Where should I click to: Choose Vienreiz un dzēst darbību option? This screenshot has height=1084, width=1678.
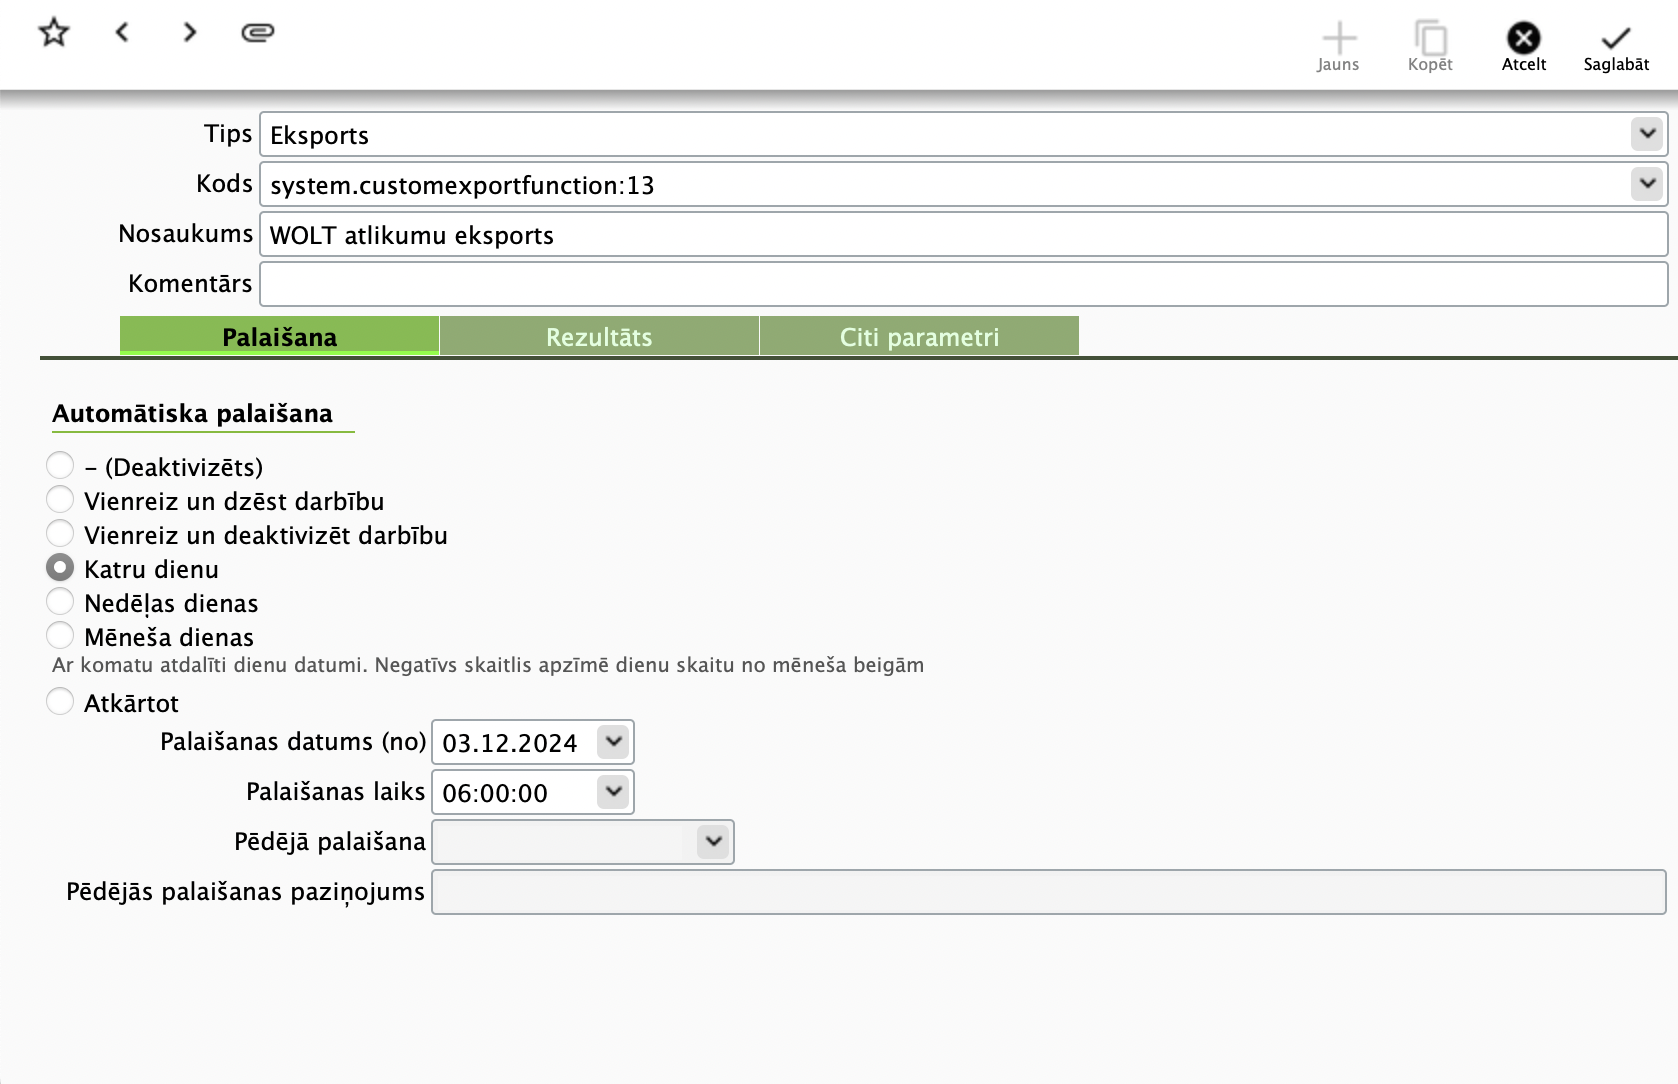tap(60, 500)
